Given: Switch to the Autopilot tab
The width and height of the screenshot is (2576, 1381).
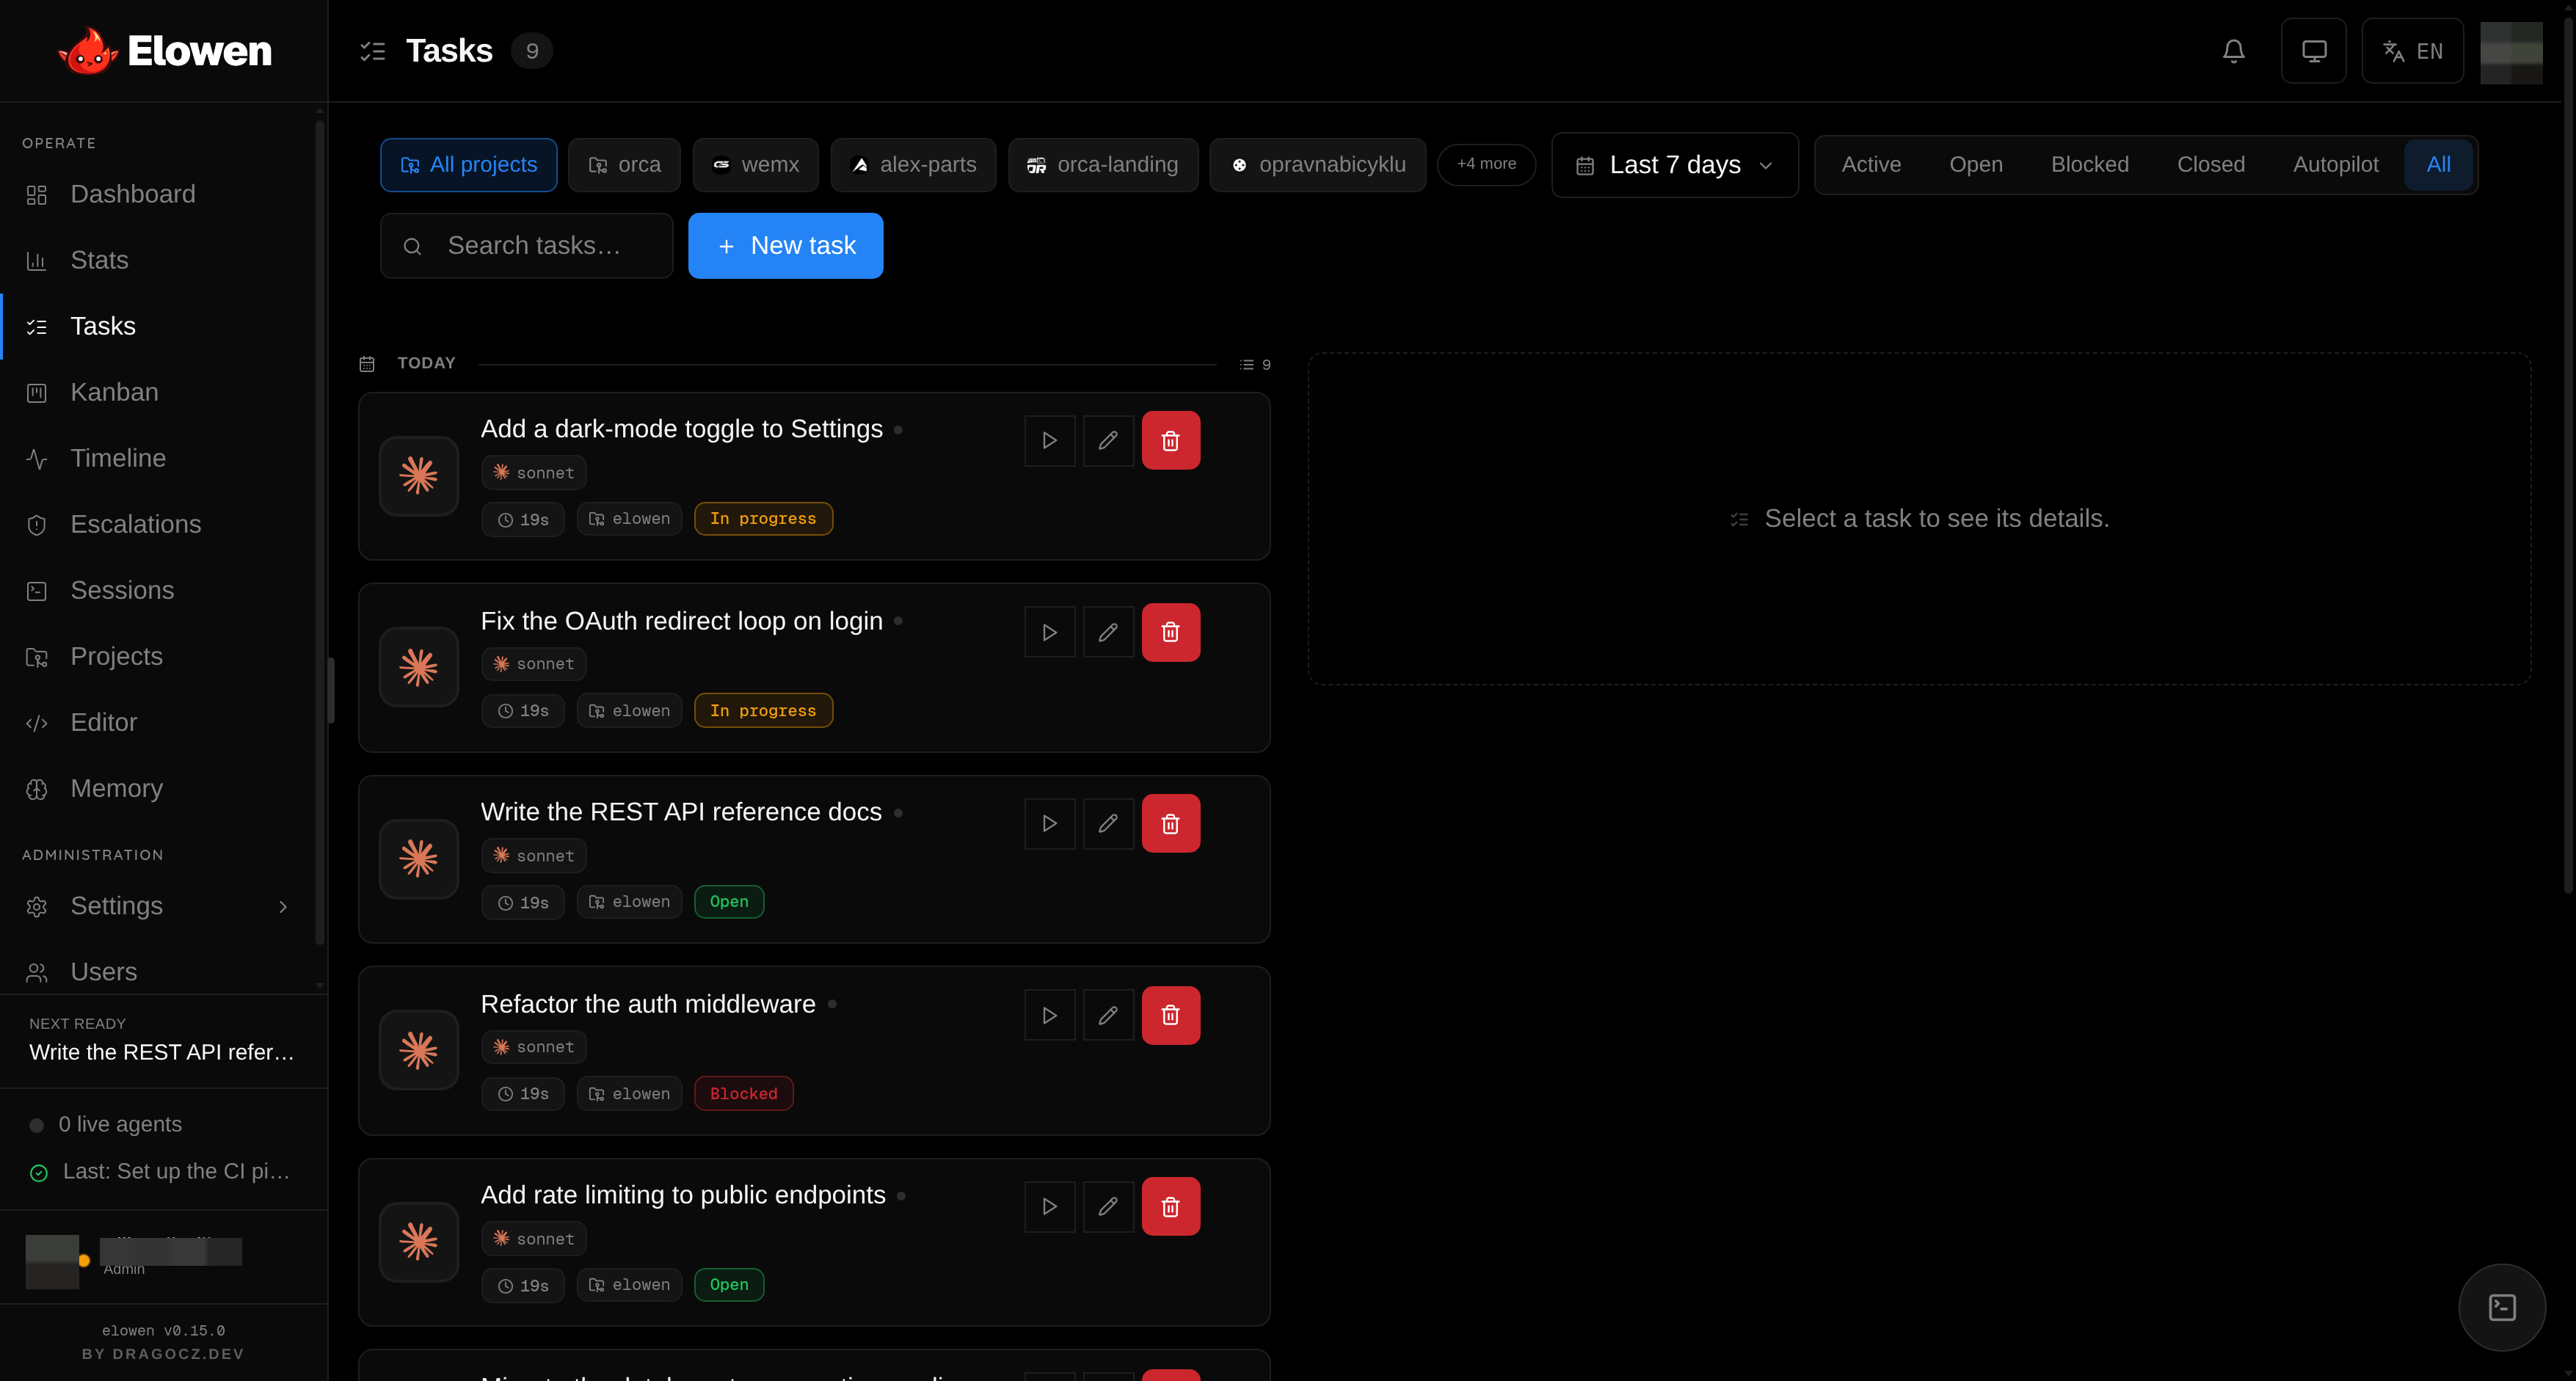Looking at the screenshot, I should 2335,165.
